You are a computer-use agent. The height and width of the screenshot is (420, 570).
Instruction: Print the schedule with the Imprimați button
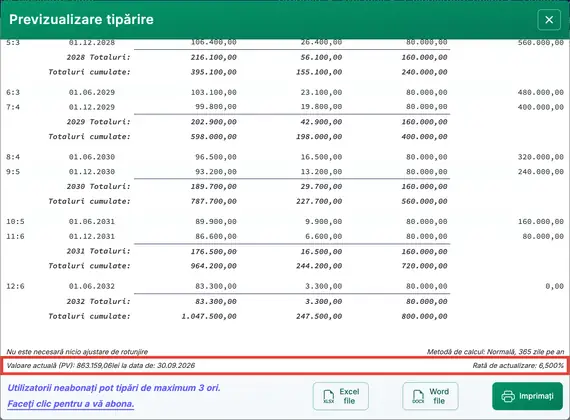[x=527, y=396]
